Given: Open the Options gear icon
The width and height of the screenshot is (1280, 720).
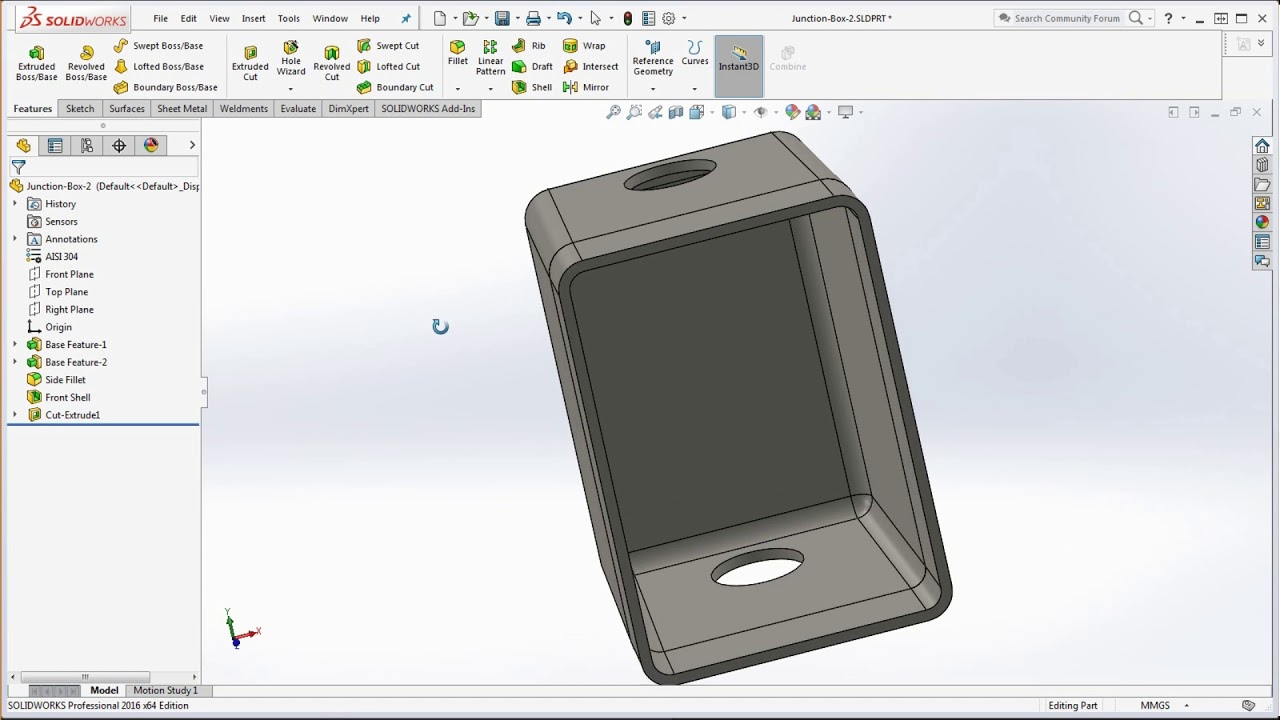Looking at the screenshot, I should (669, 18).
